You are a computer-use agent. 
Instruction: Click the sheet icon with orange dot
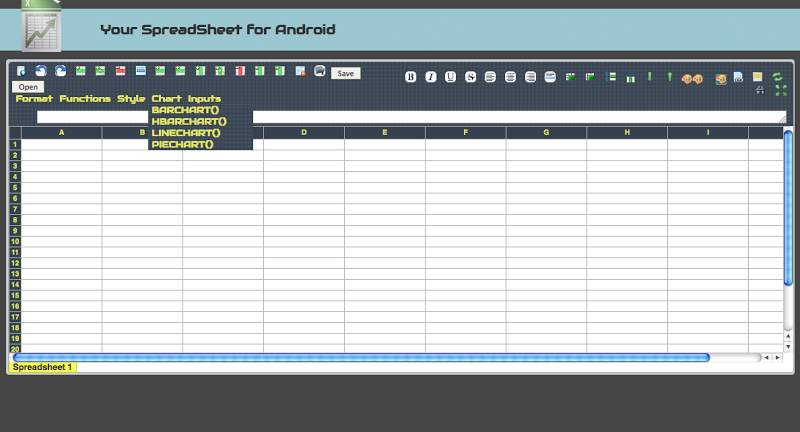(300, 71)
